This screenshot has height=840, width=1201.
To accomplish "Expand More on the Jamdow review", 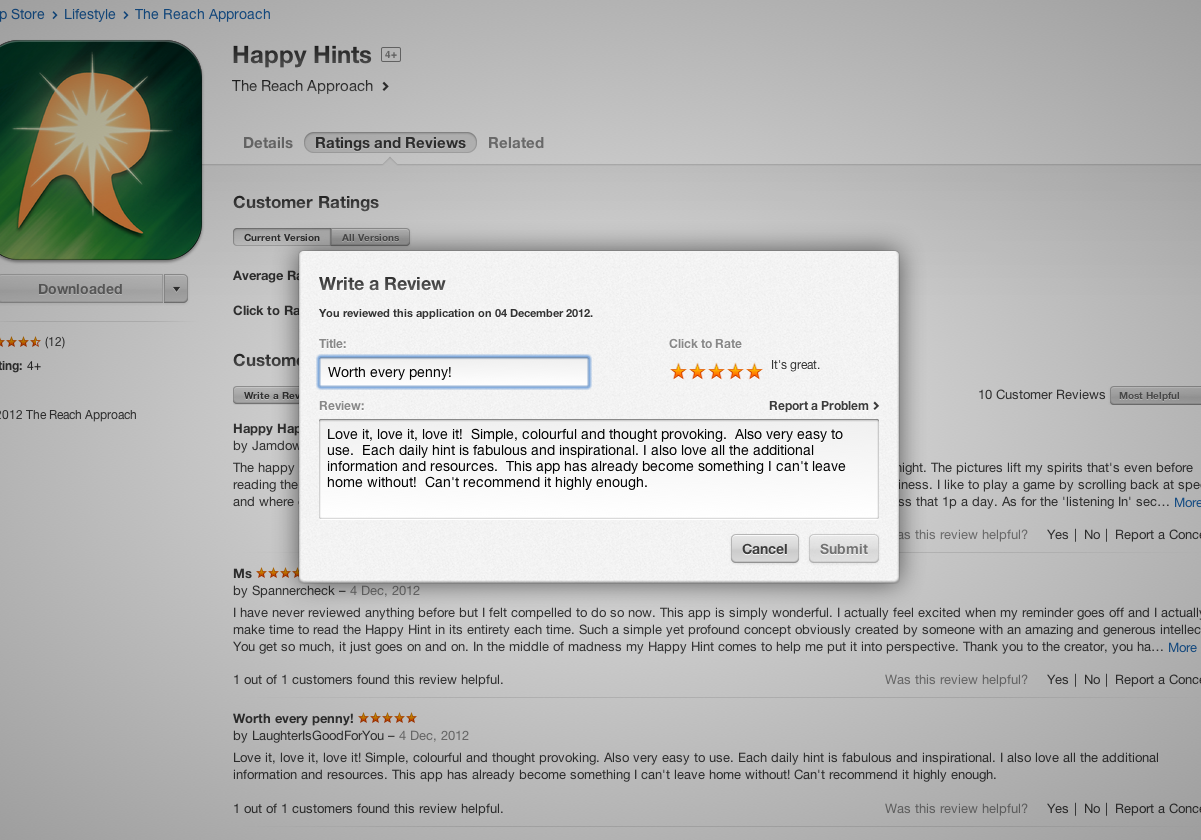I will tap(1187, 502).
